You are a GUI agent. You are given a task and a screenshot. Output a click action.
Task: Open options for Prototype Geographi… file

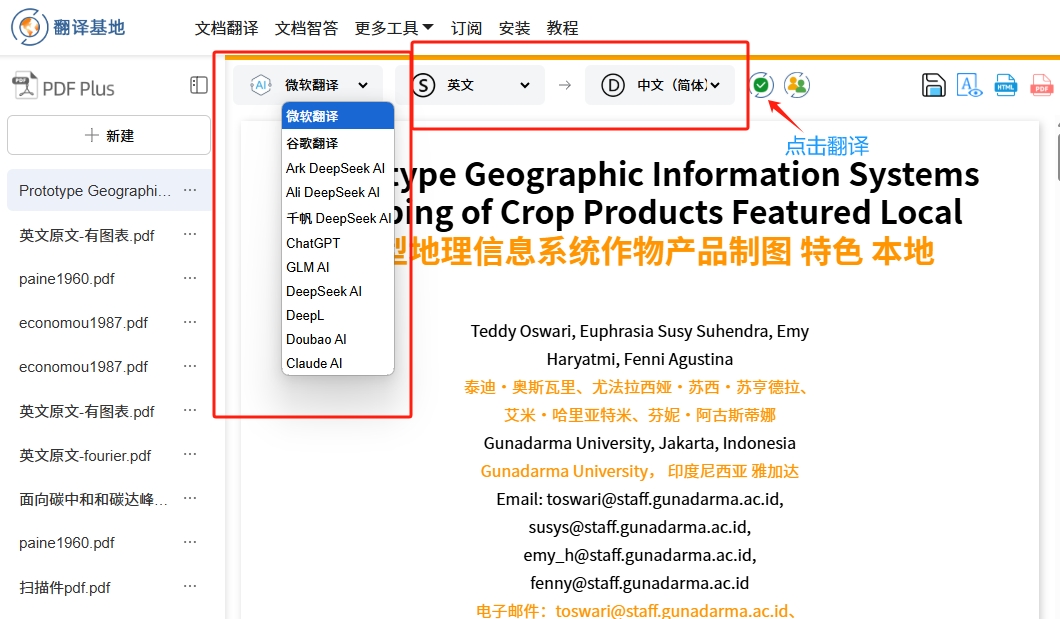point(190,191)
